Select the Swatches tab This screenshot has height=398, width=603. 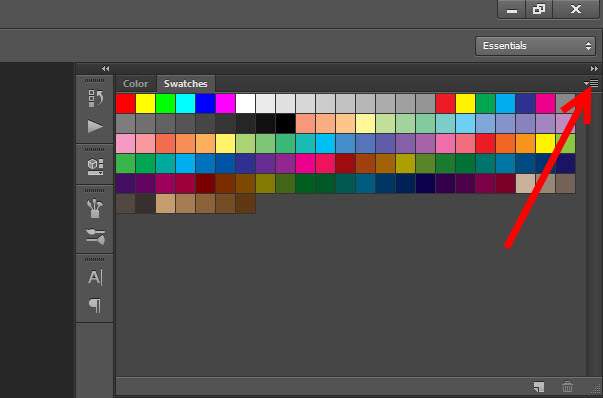click(x=185, y=83)
